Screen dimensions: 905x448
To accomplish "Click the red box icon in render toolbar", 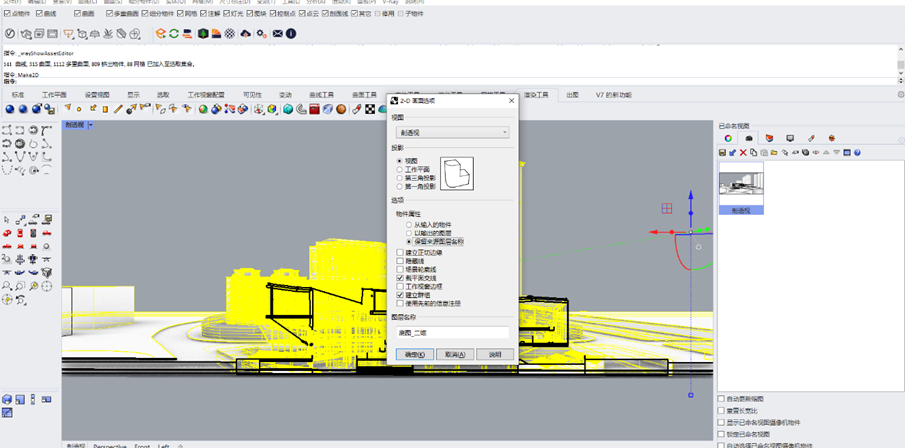I will pyautogui.click(x=315, y=109).
